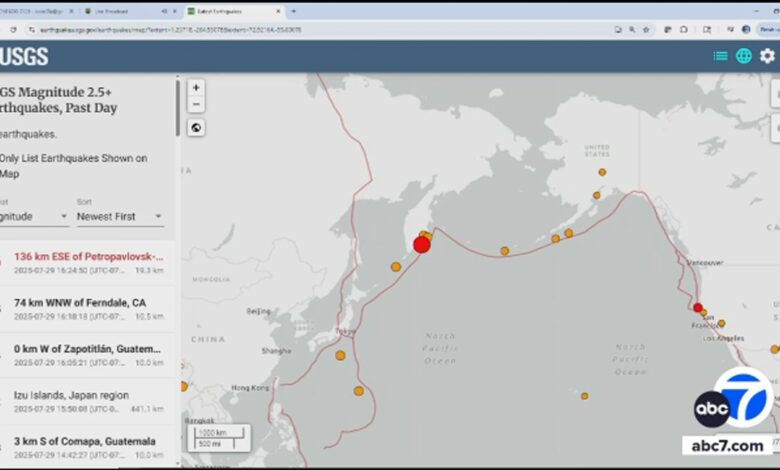
Task: Switch to the Latest Earthquakes tab
Action: [x=234, y=11]
